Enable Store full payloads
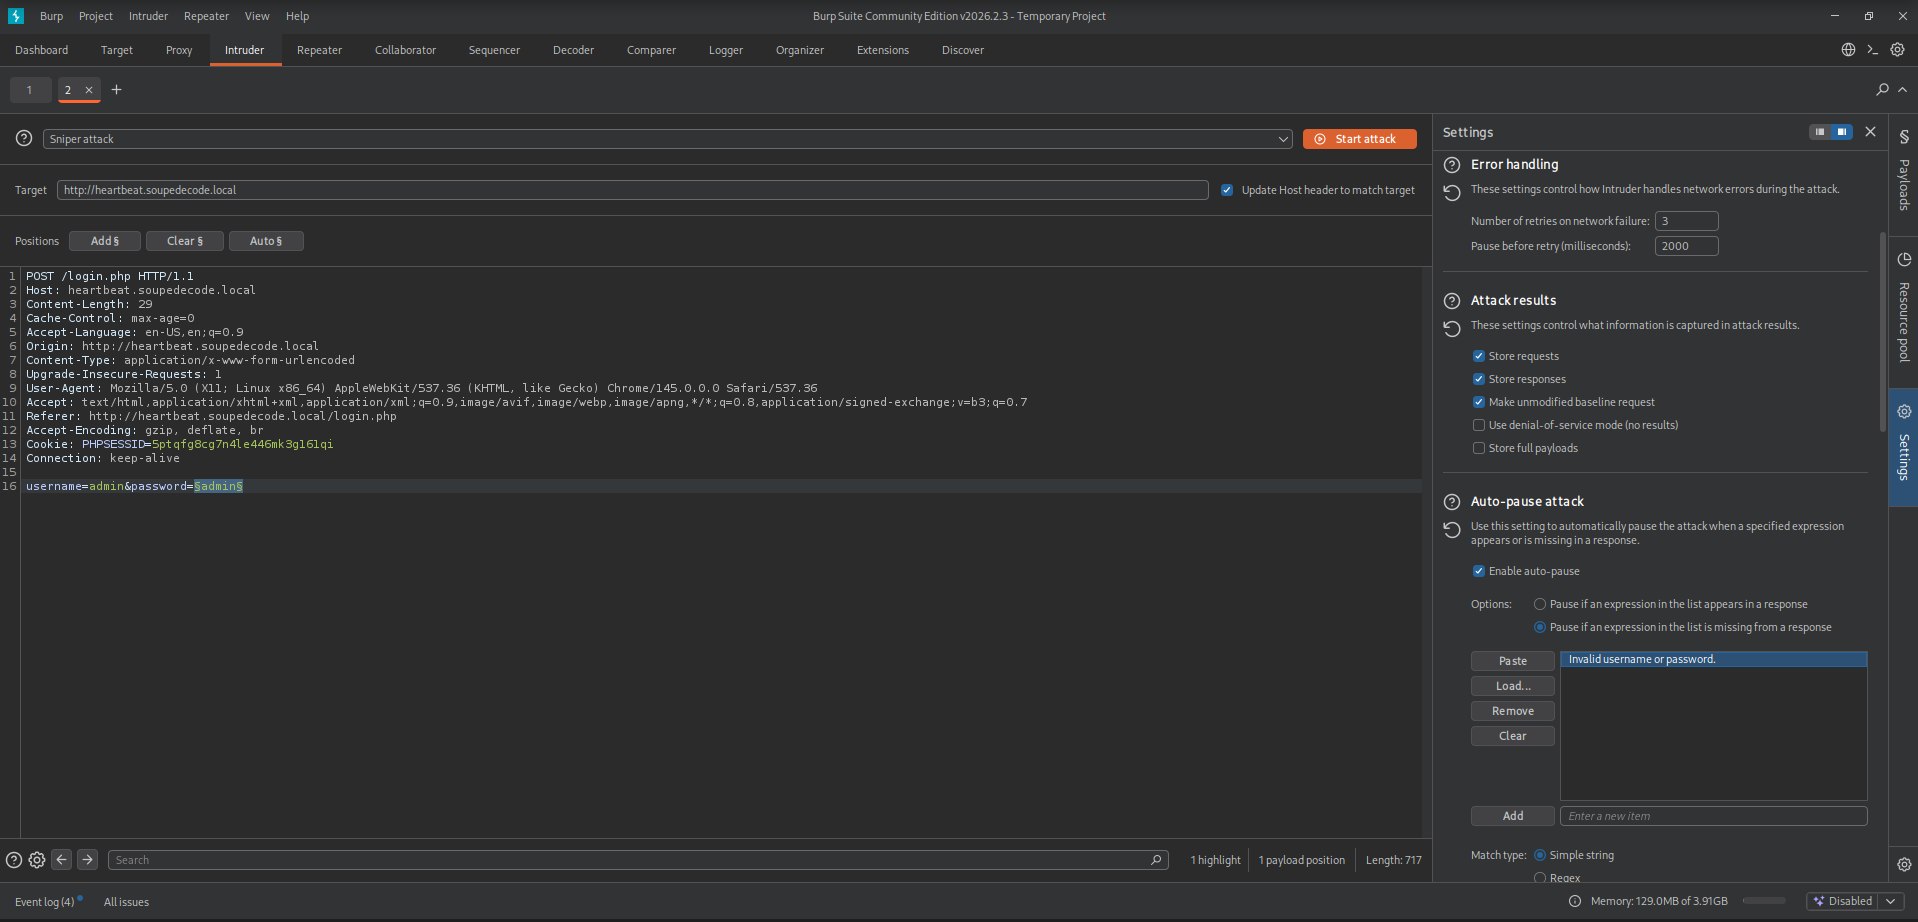1918x922 pixels. [x=1479, y=448]
